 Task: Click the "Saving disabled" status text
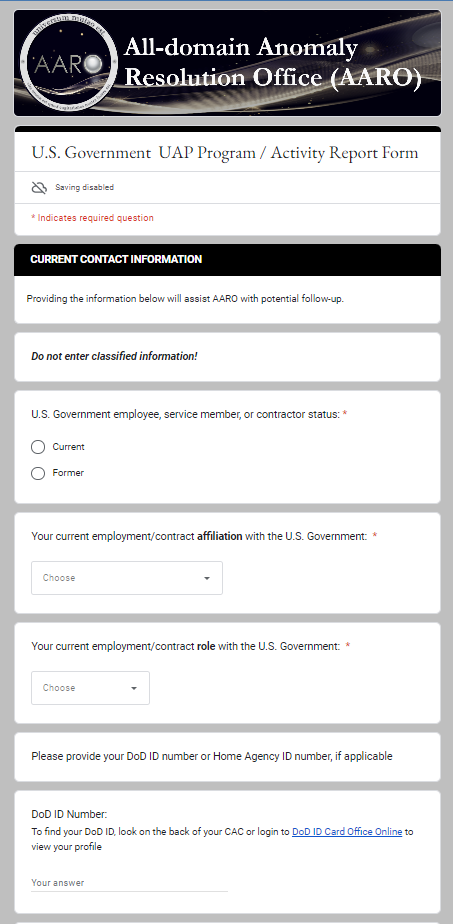(84, 187)
